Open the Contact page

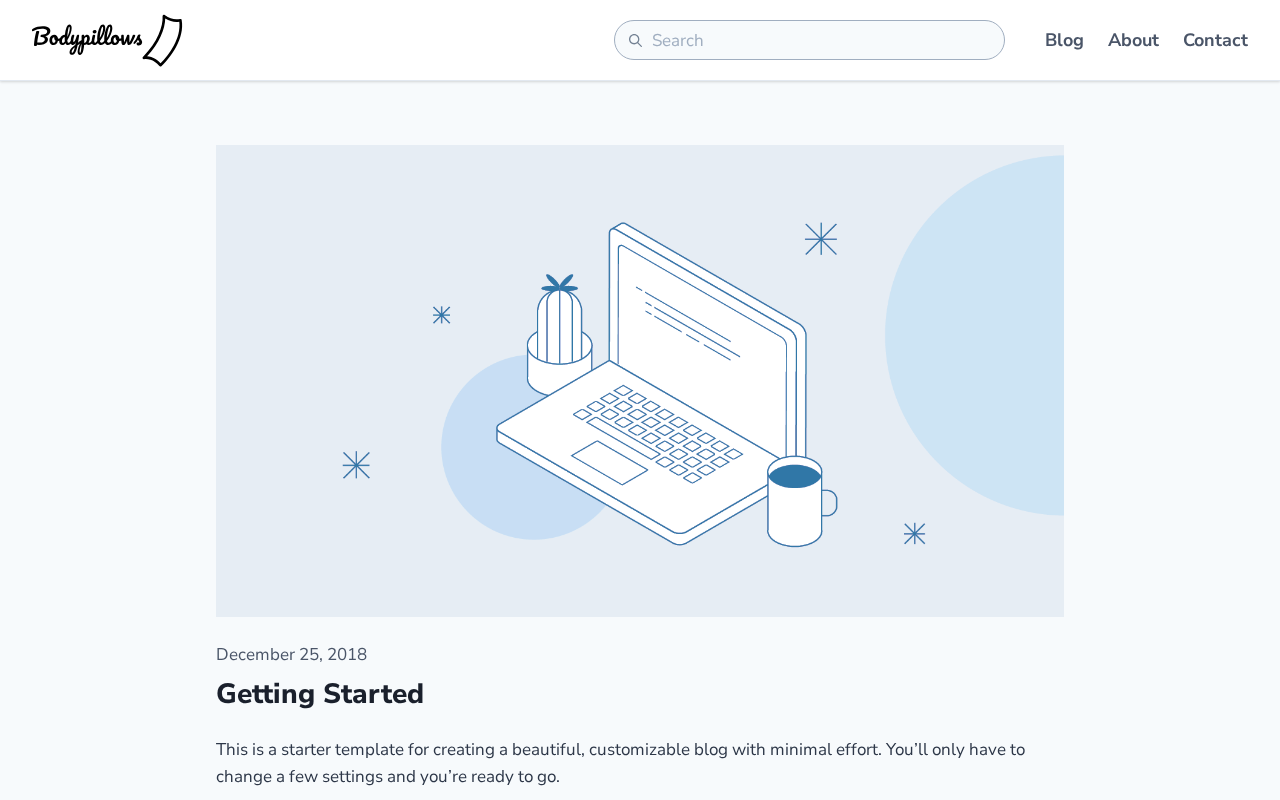coord(1215,41)
